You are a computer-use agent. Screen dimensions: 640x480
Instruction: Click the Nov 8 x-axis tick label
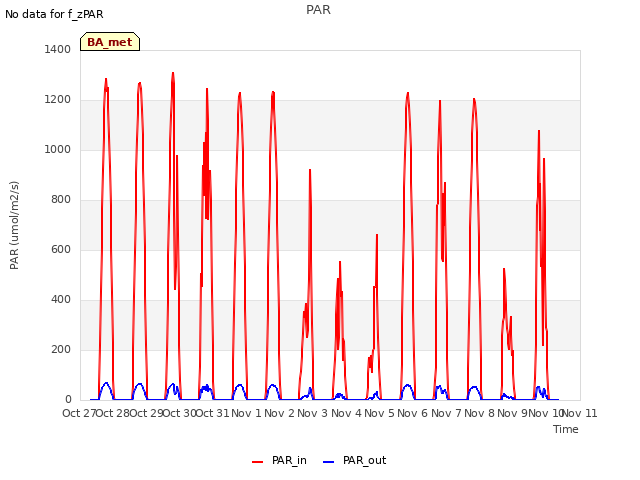click(480, 413)
